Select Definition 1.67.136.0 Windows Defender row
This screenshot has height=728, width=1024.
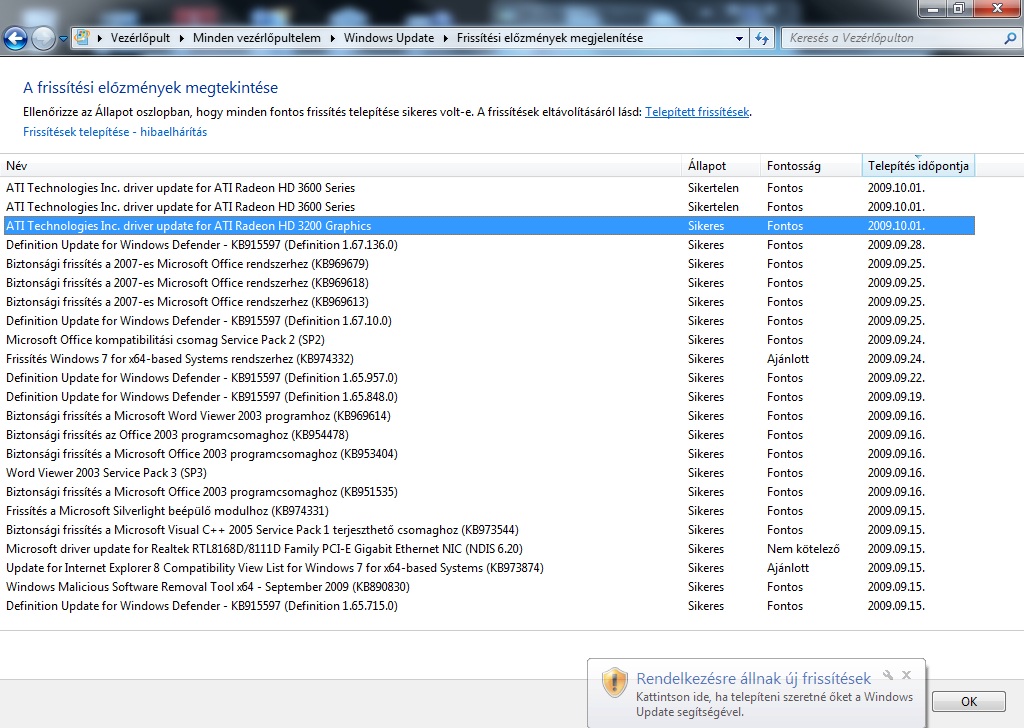click(489, 245)
